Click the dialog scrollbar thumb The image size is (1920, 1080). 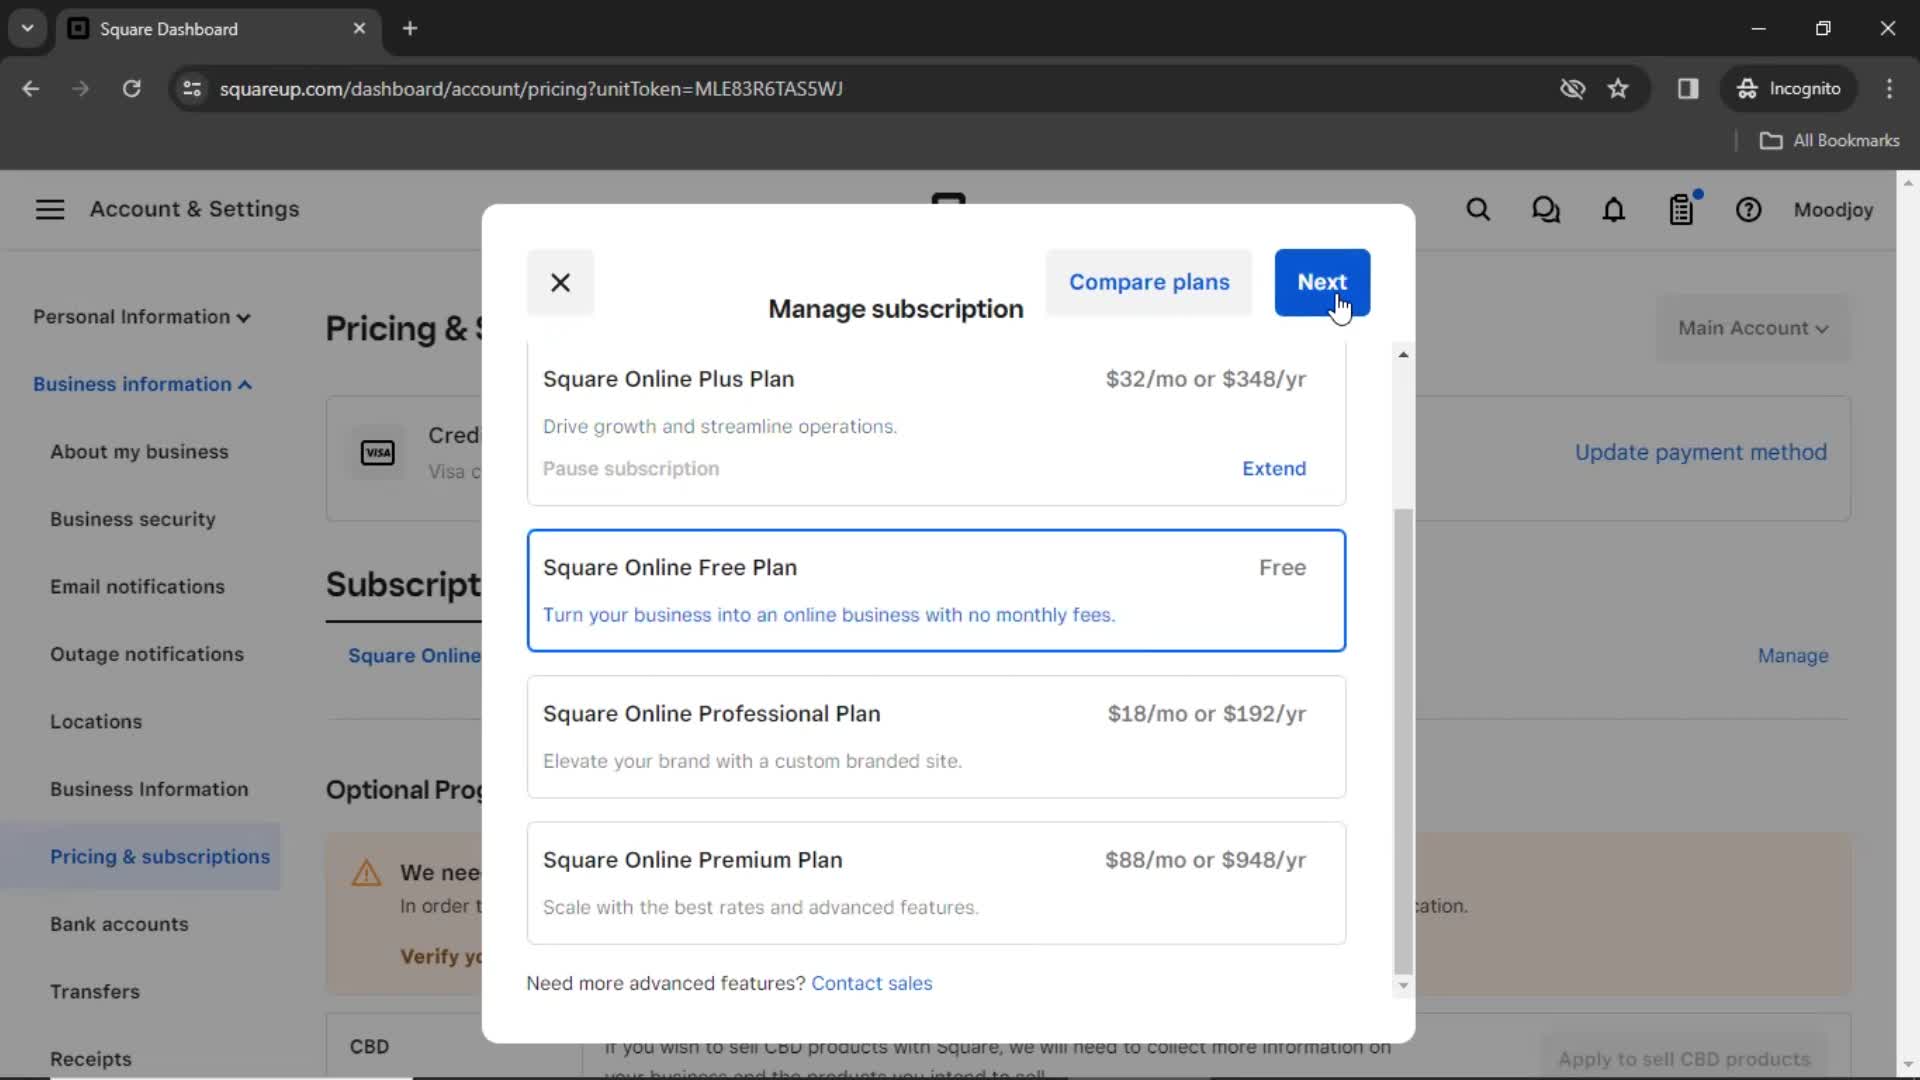[1403, 740]
